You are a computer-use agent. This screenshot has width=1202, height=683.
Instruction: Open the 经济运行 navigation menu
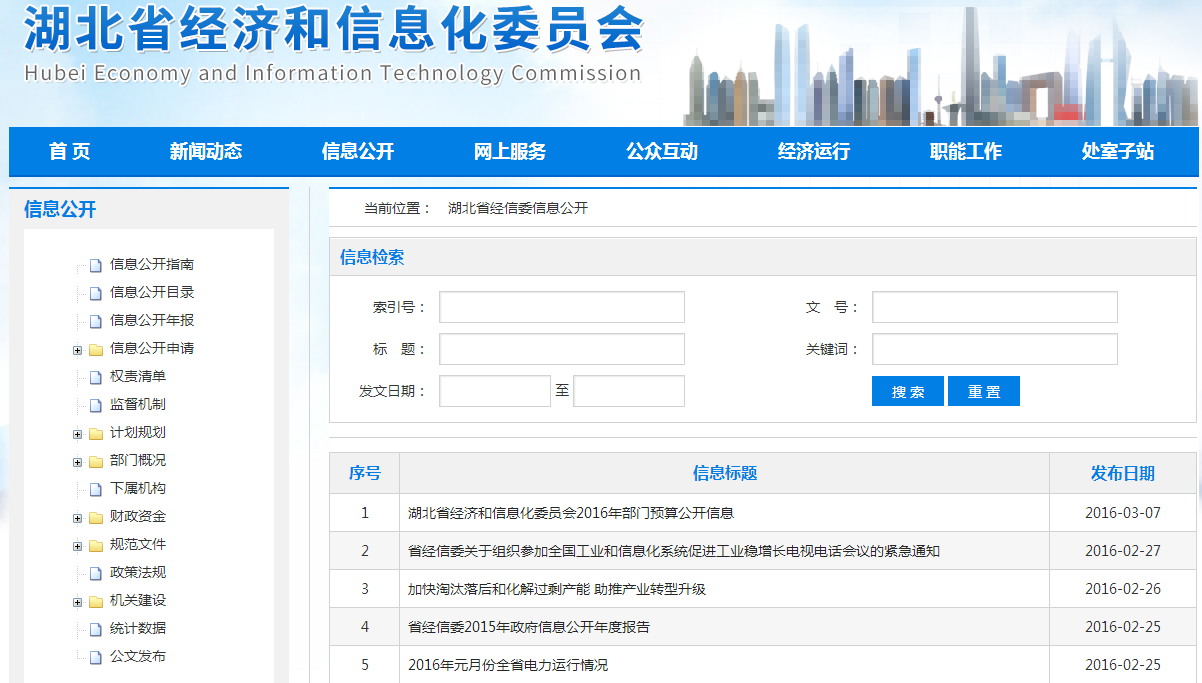pos(813,152)
